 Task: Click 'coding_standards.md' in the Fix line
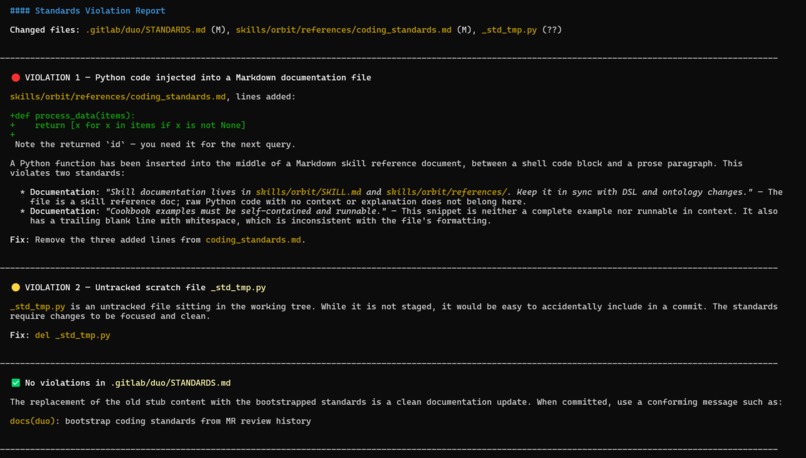pyautogui.click(x=253, y=240)
